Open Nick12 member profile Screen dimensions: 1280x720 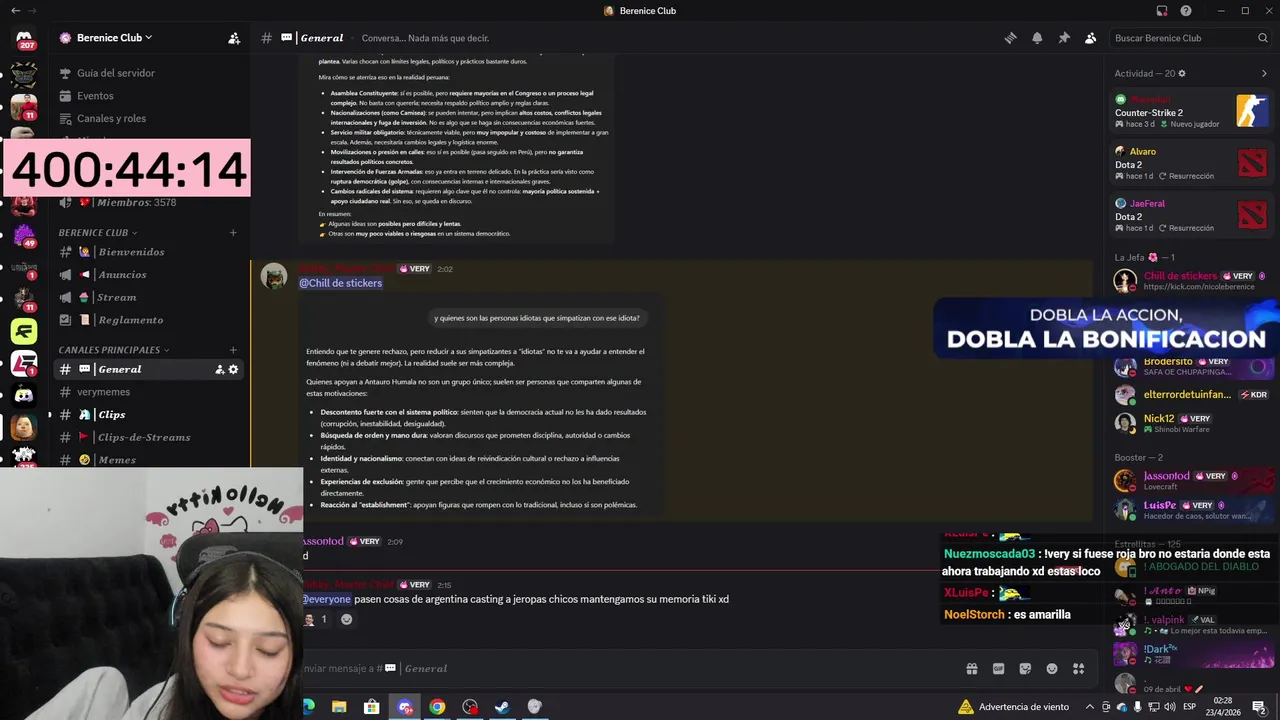(x=1190, y=423)
